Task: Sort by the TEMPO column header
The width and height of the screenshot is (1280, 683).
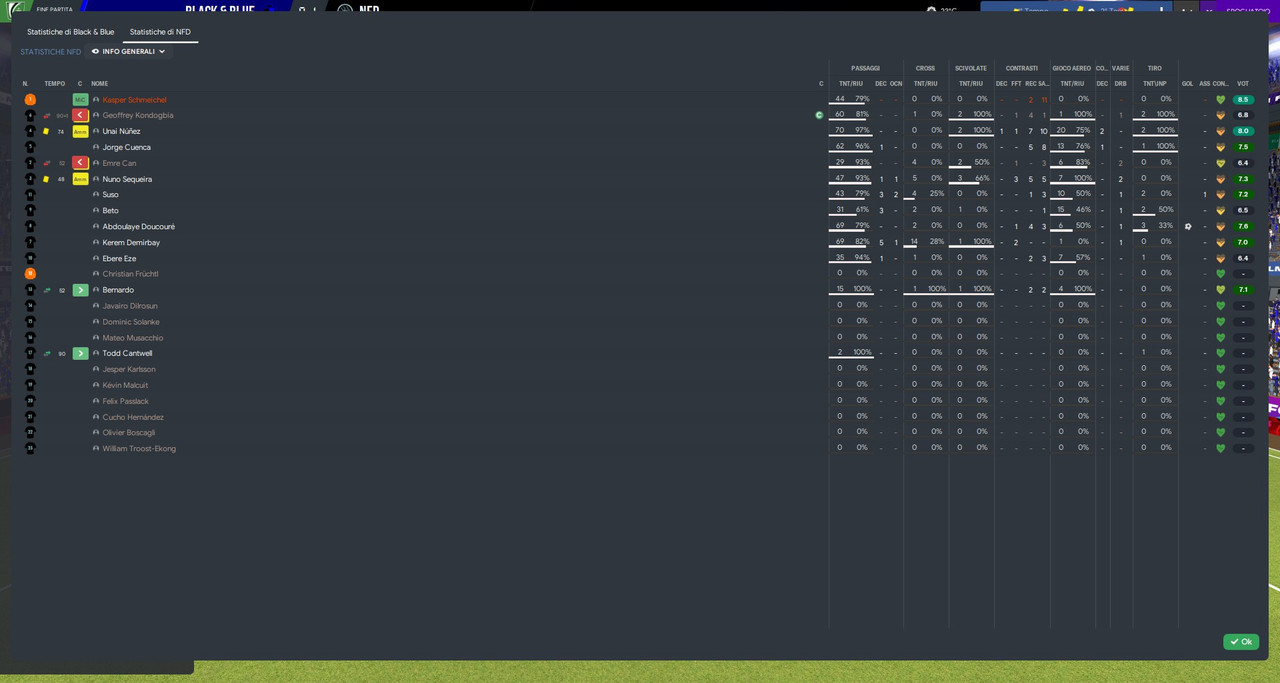Action: pos(54,84)
